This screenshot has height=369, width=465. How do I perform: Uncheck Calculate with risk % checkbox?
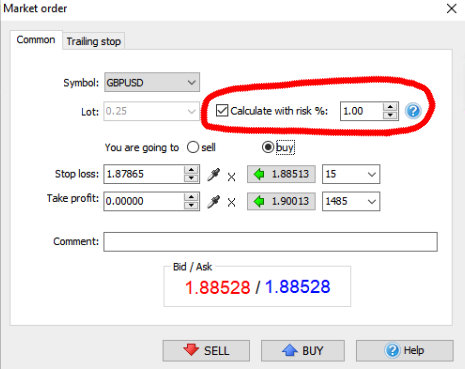point(222,110)
